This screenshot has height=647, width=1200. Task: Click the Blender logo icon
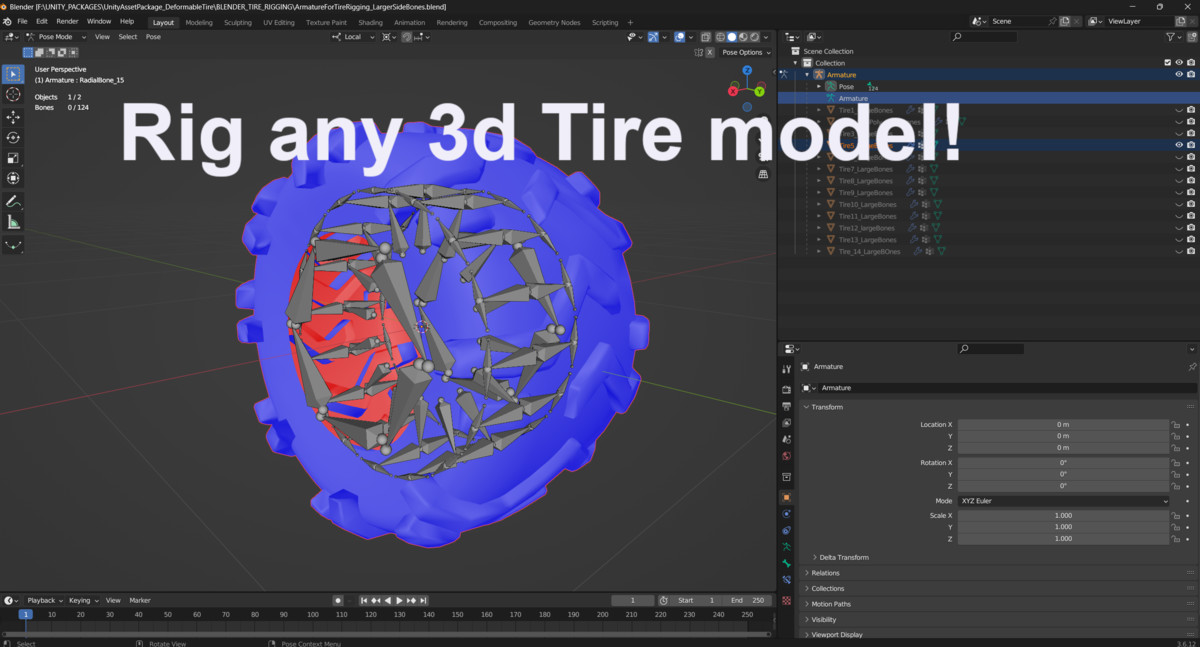pyautogui.click(x=7, y=21)
